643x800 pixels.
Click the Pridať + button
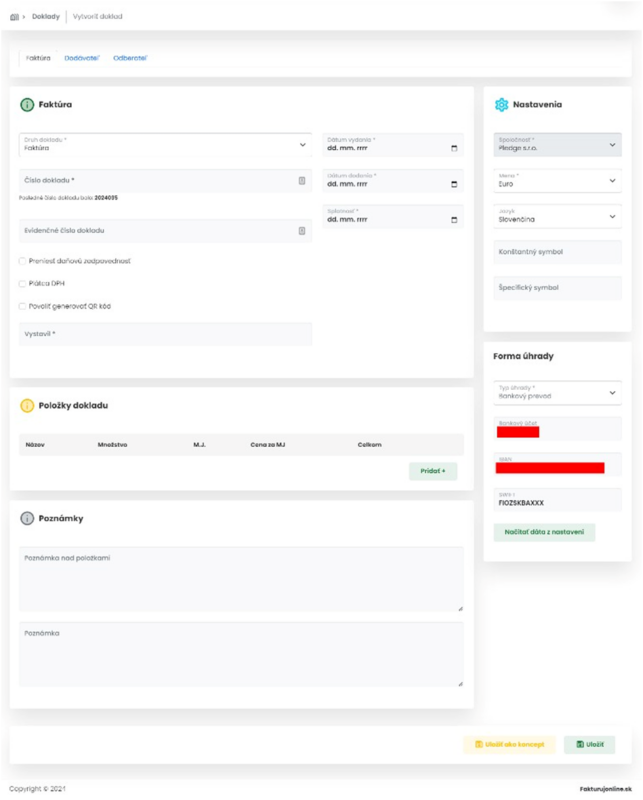[433, 471]
